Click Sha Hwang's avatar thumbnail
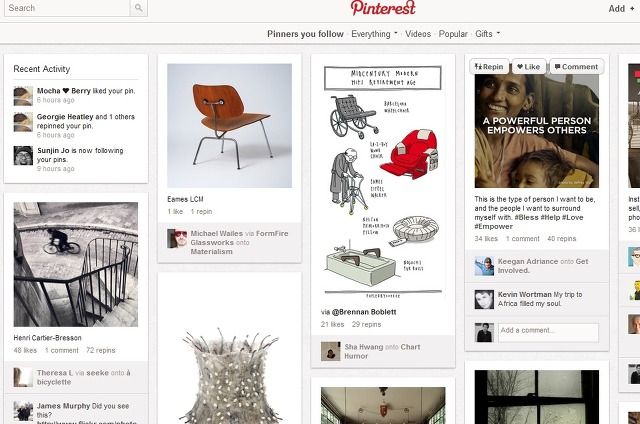 (x=330, y=351)
